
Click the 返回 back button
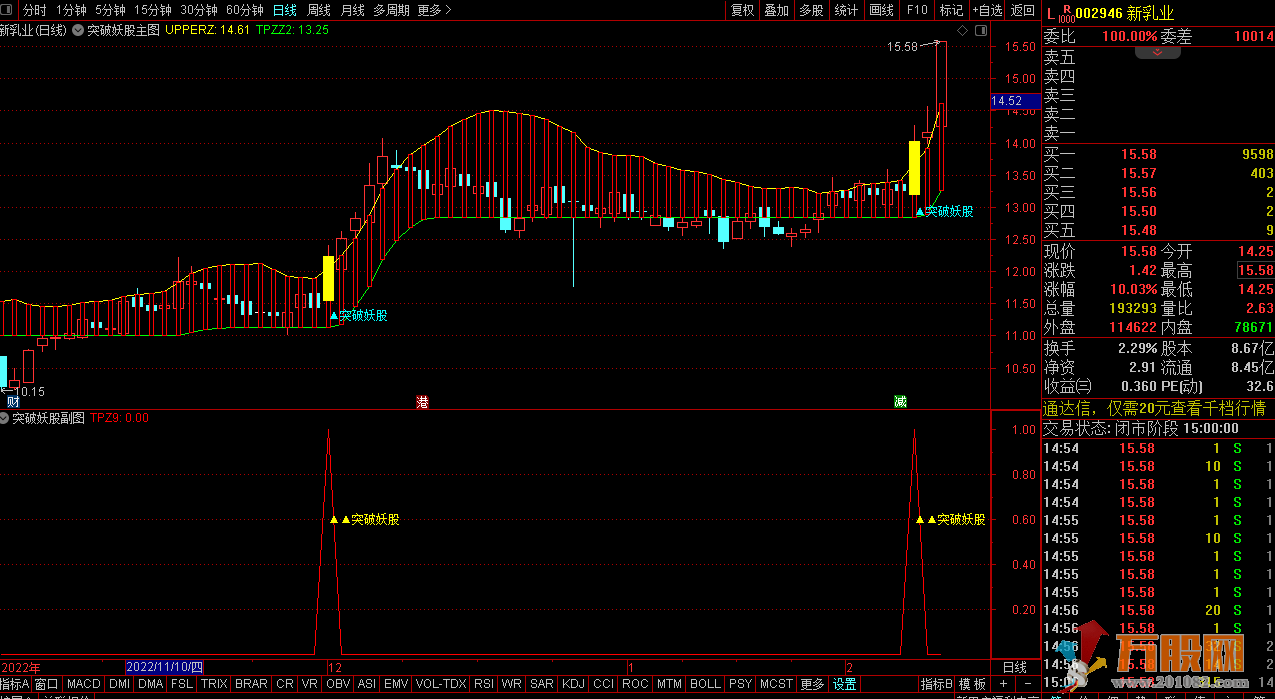(1022, 10)
